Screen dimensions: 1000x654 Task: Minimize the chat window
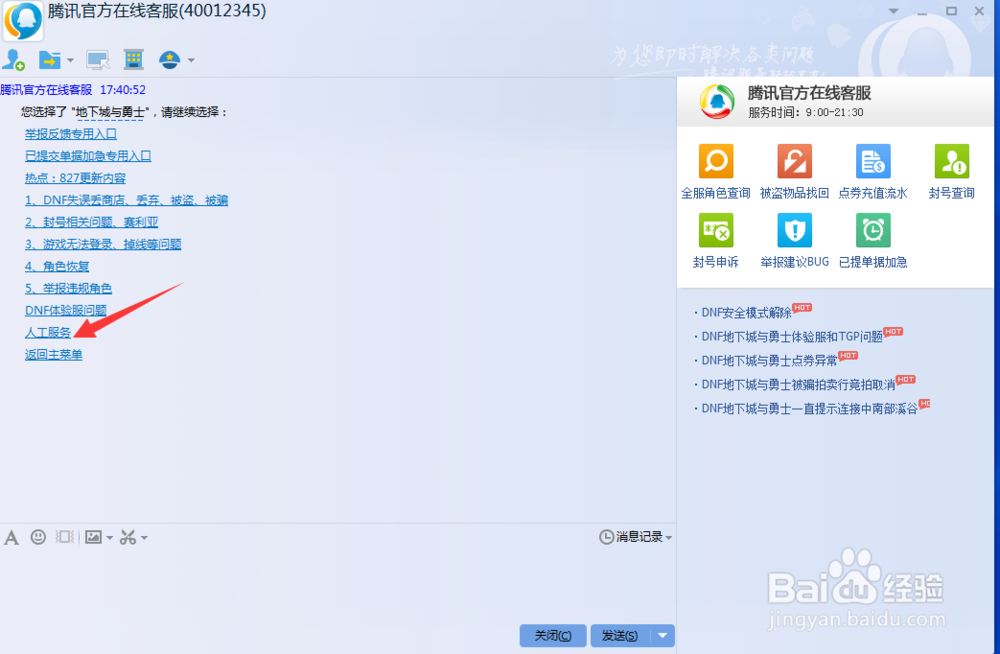click(x=922, y=11)
